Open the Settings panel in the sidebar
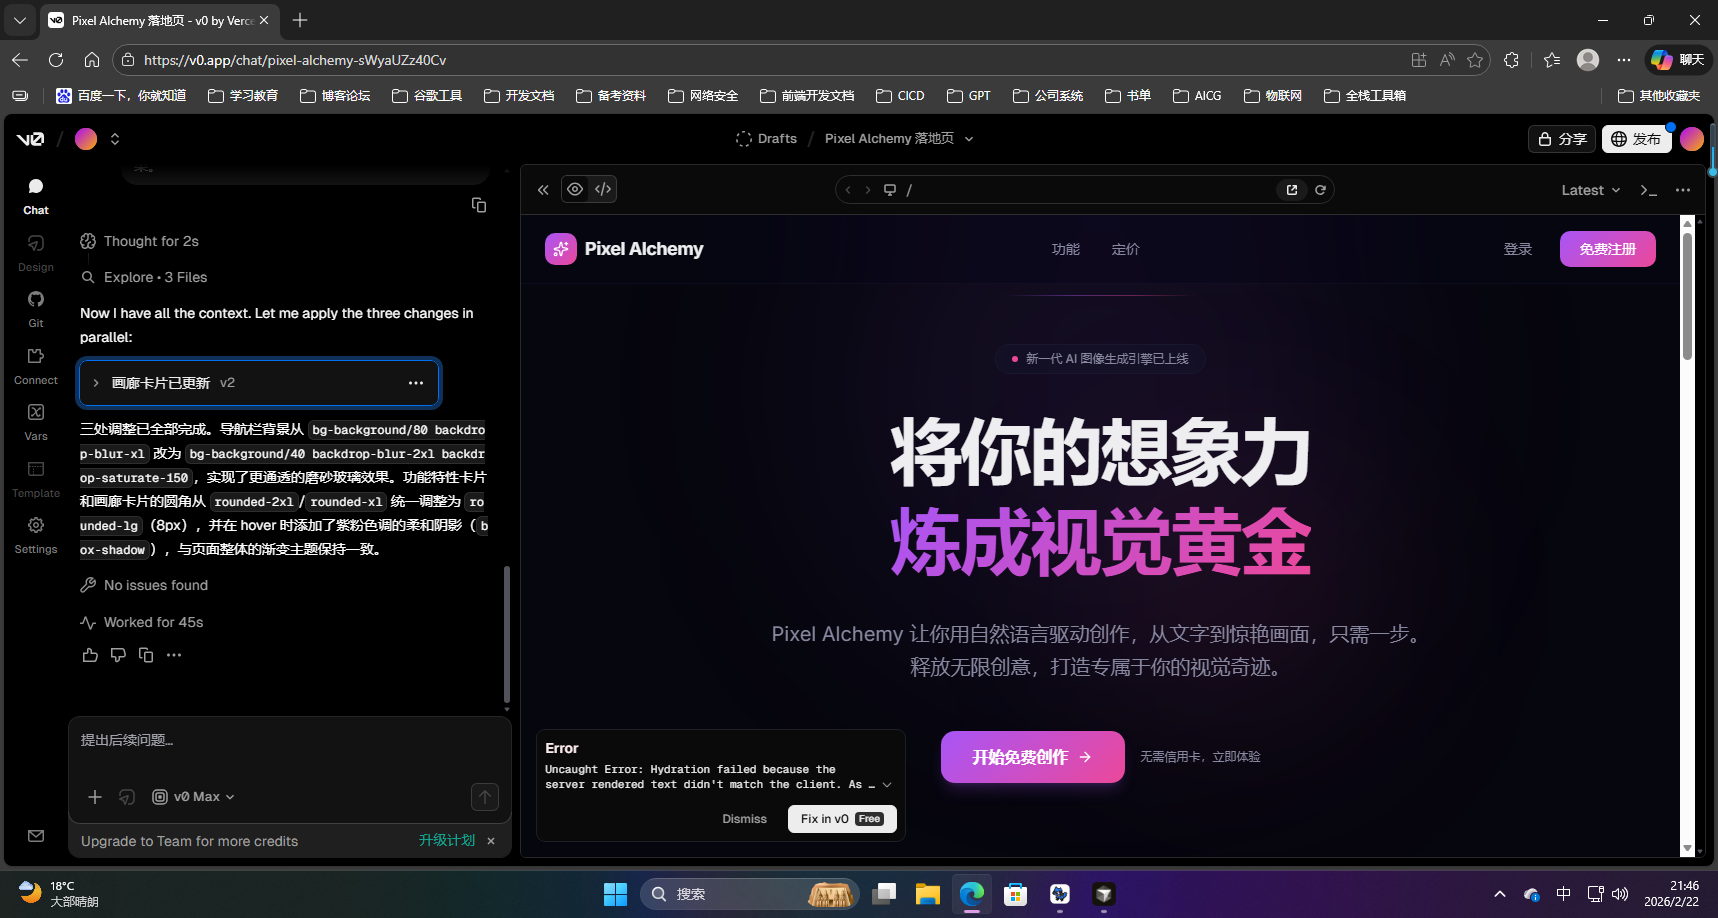Image resolution: width=1718 pixels, height=918 pixels. 35,533
